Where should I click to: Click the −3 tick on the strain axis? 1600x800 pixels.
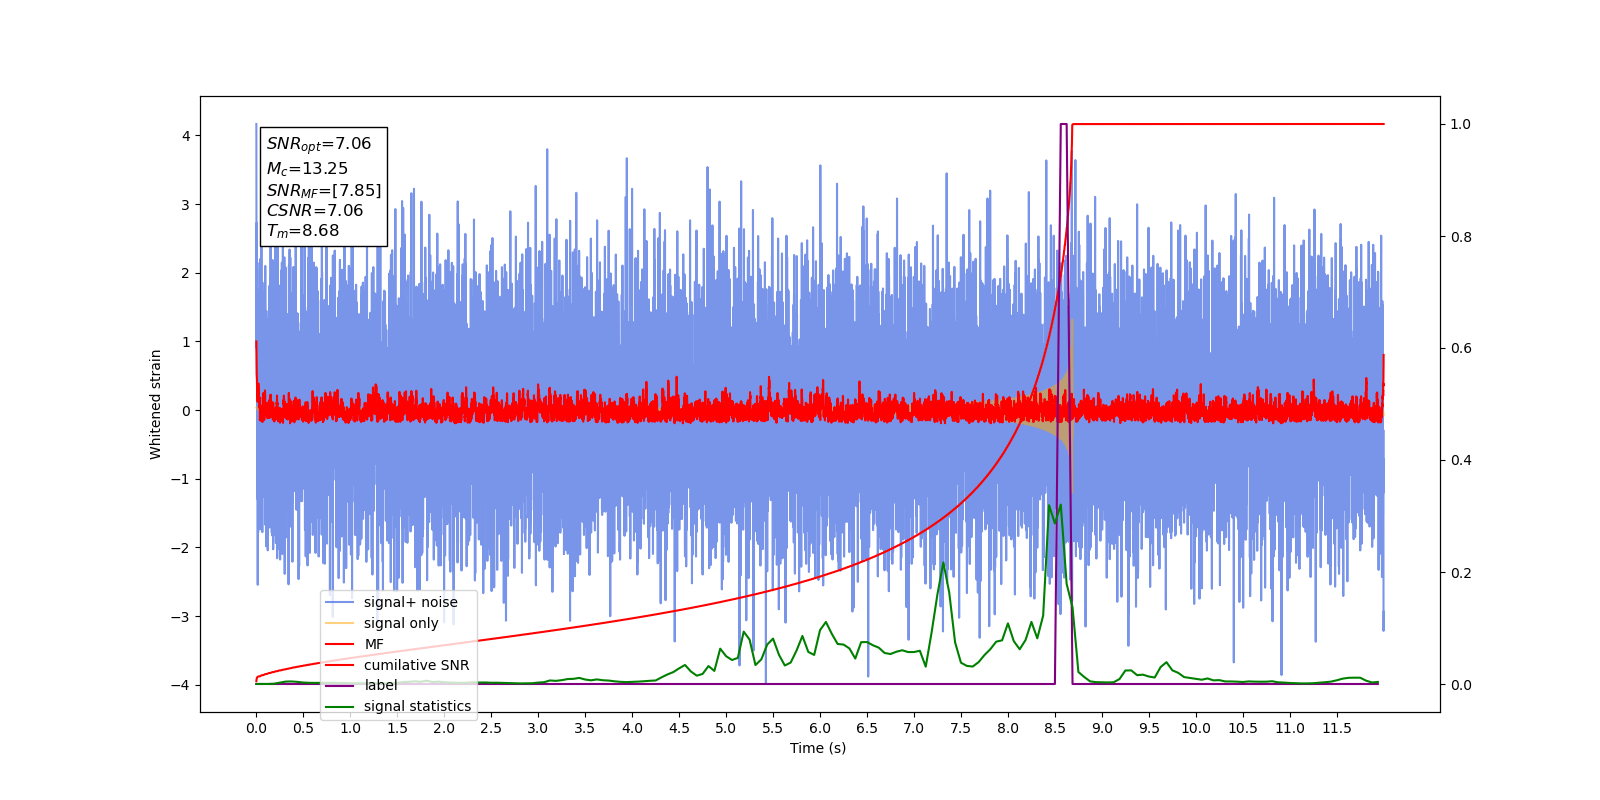tap(181, 617)
